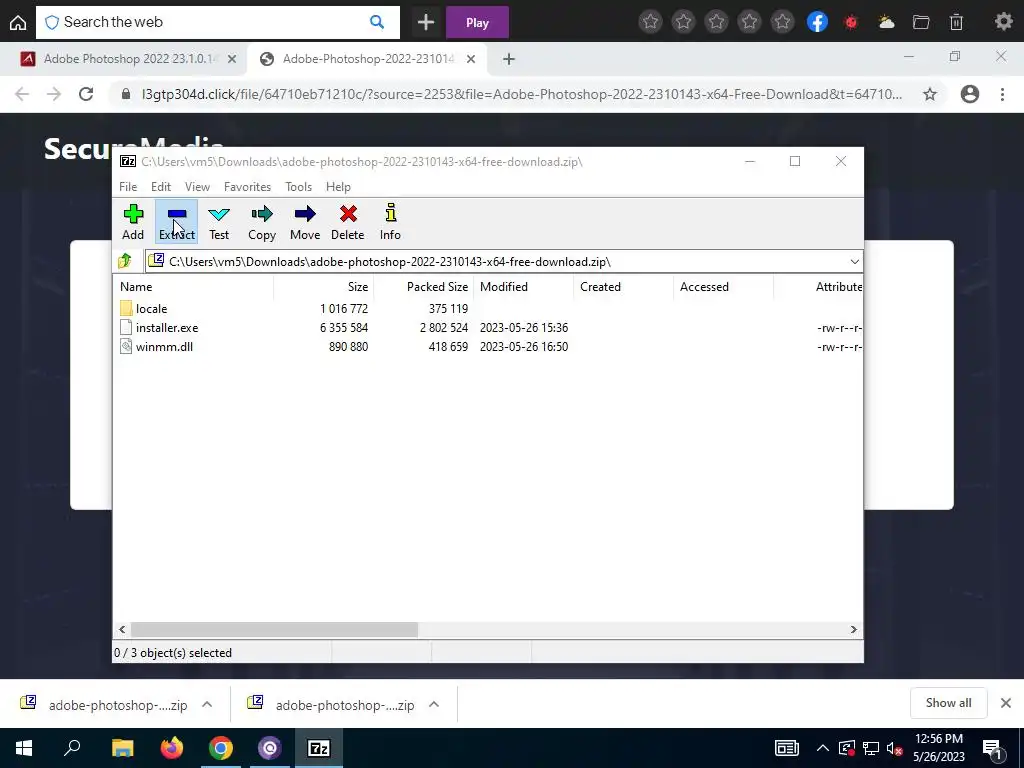The image size is (1024, 768).
Task: Run Test on the archive
Action: pos(219,222)
